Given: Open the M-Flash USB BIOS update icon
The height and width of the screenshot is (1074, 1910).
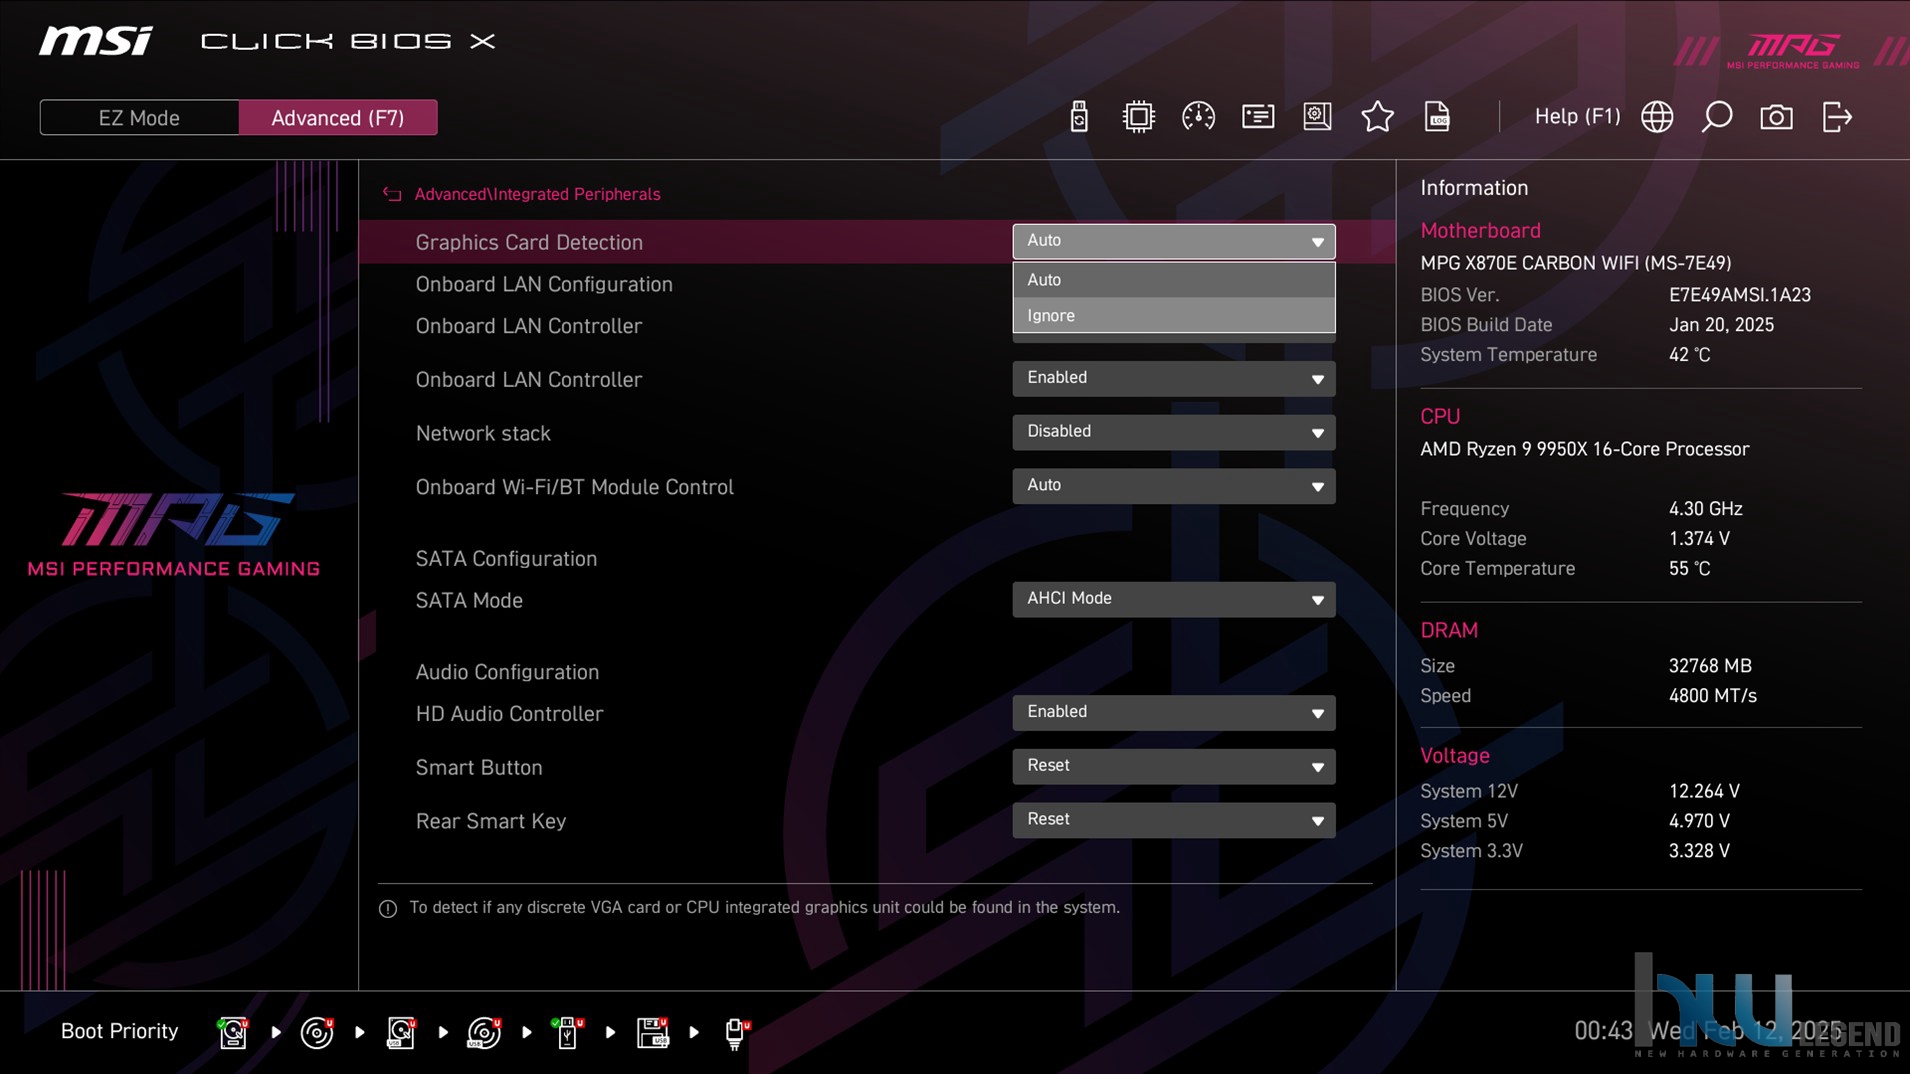Looking at the screenshot, I should pos(1078,117).
